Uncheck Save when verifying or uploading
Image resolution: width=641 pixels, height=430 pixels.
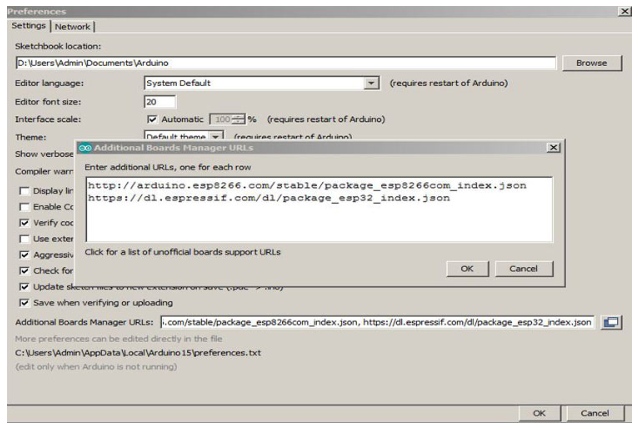25,302
